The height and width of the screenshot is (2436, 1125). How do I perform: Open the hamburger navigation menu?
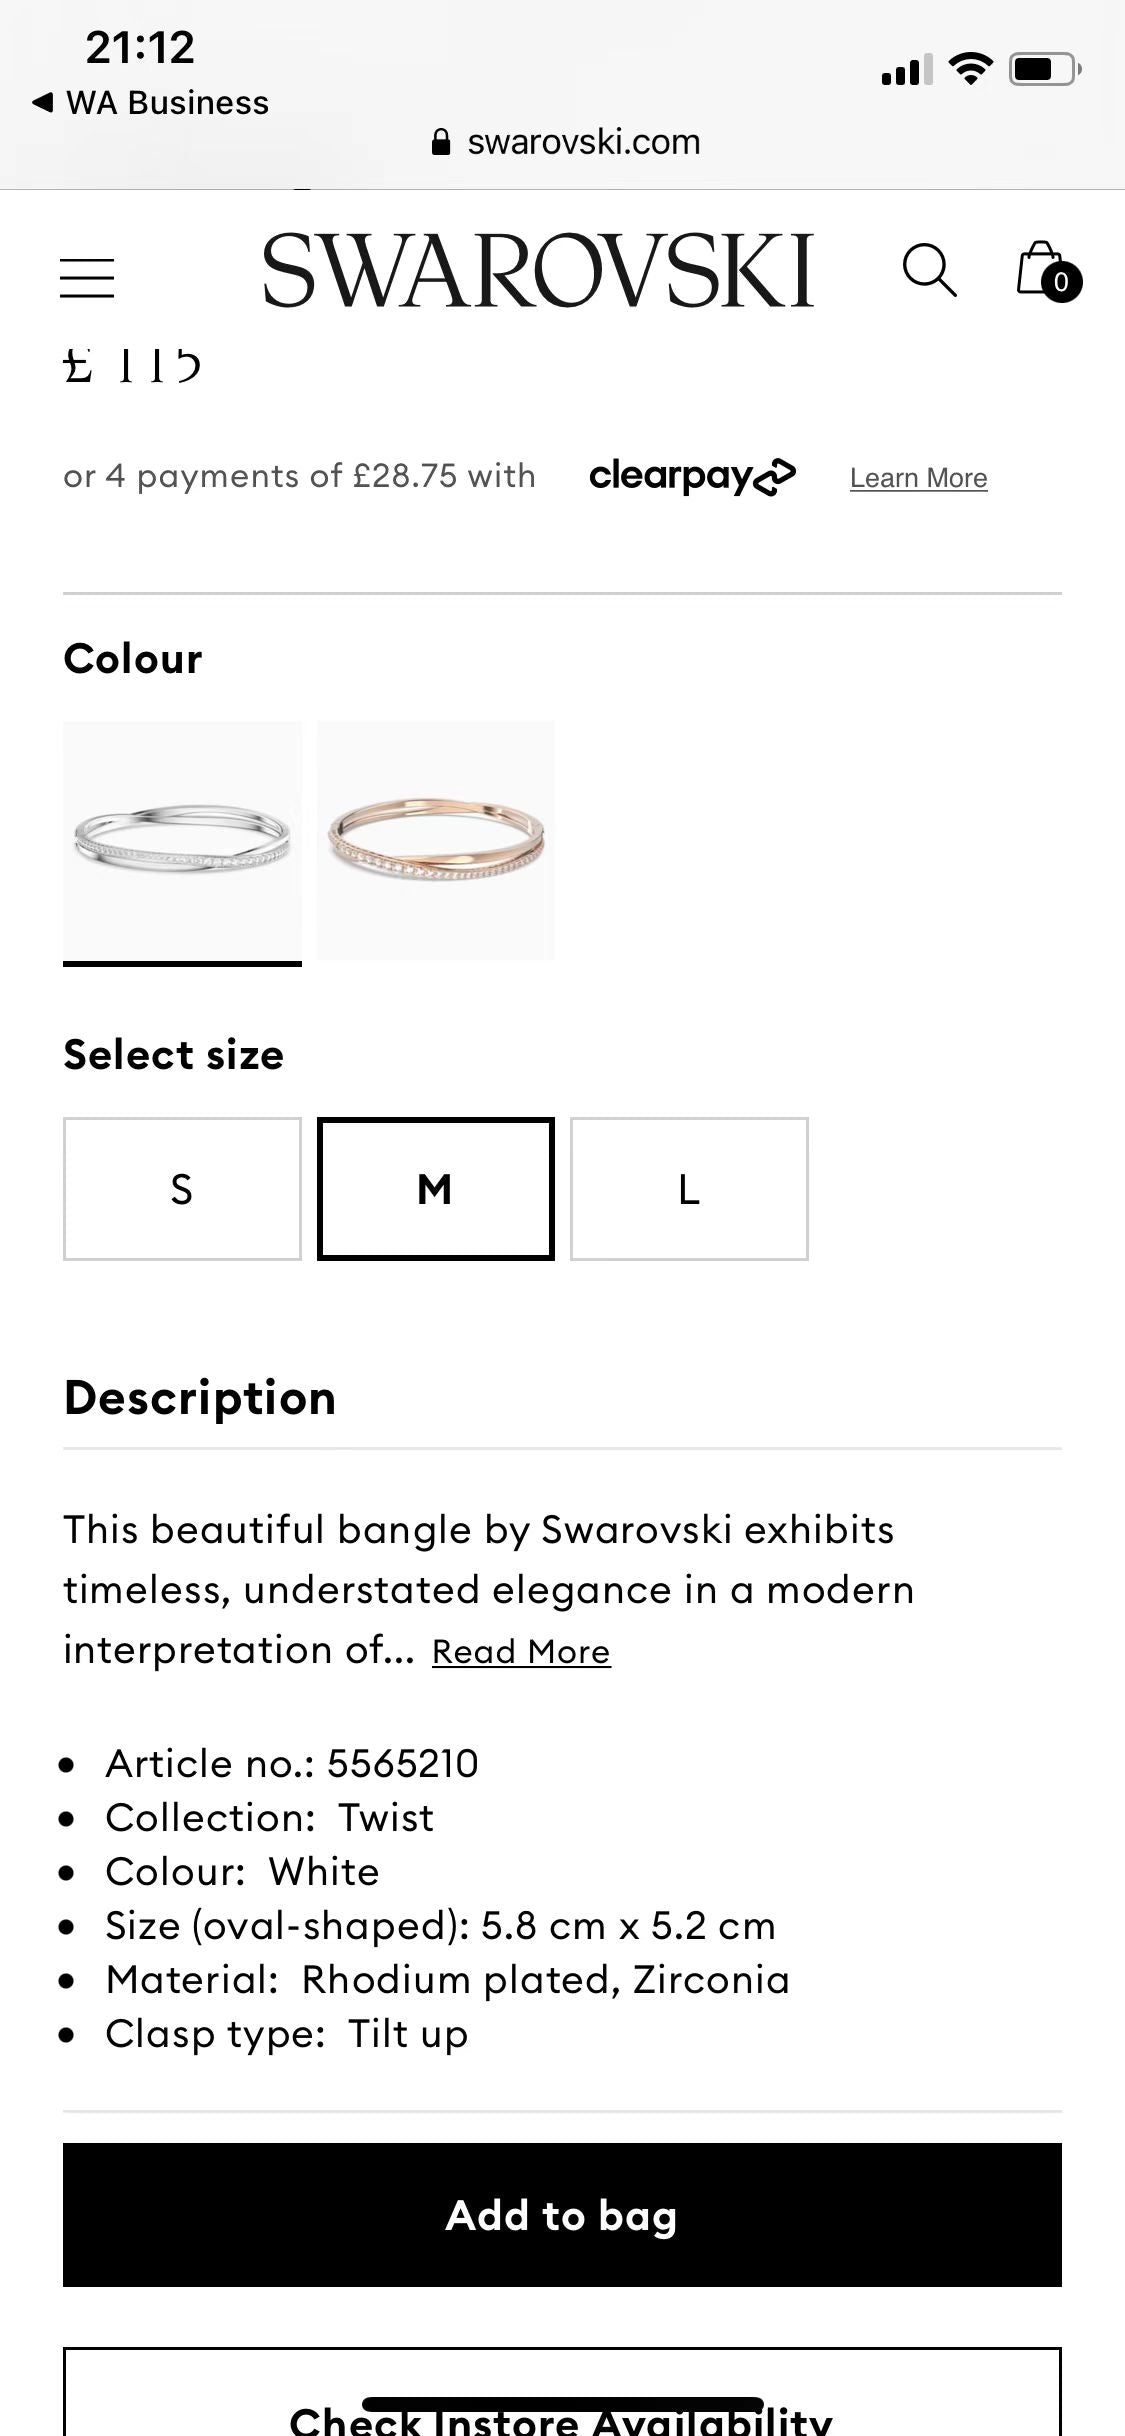[x=87, y=277]
